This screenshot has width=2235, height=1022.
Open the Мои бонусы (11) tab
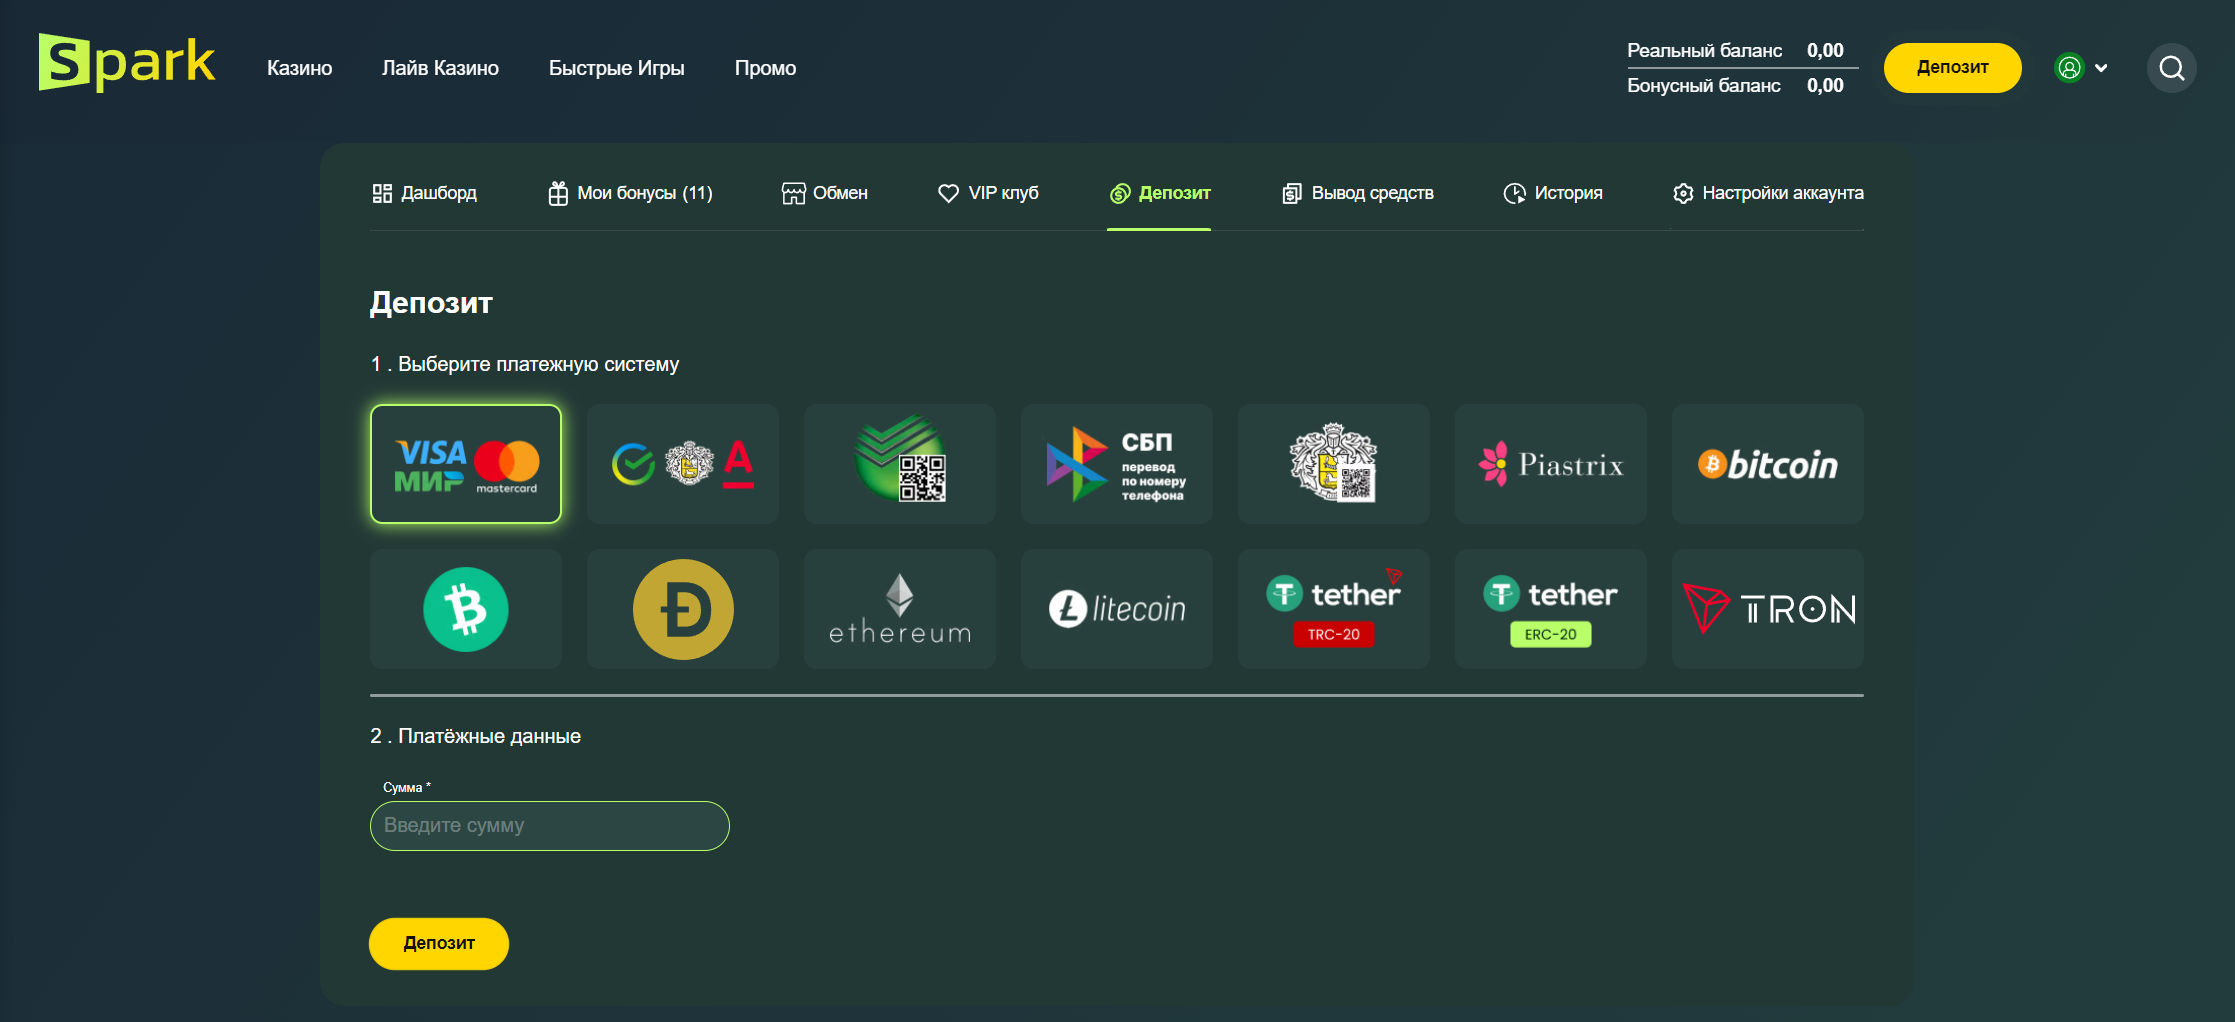click(x=630, y=193)
